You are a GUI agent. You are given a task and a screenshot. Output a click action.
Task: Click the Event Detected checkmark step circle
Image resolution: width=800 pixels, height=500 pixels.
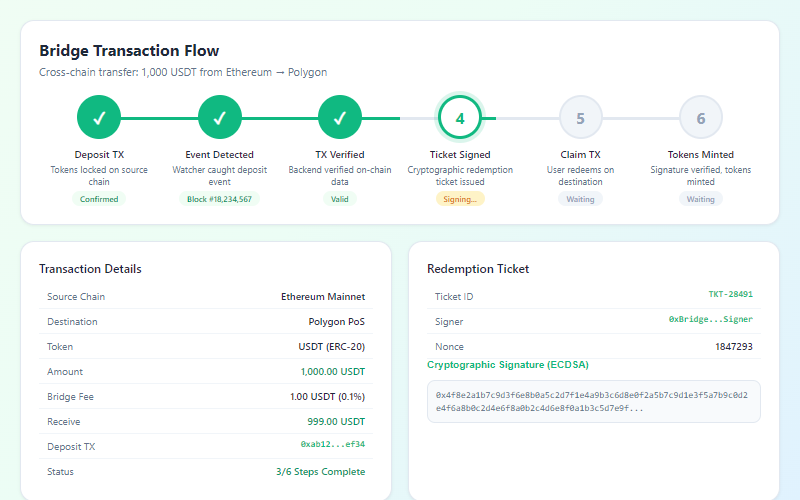[x=219, y=117]
